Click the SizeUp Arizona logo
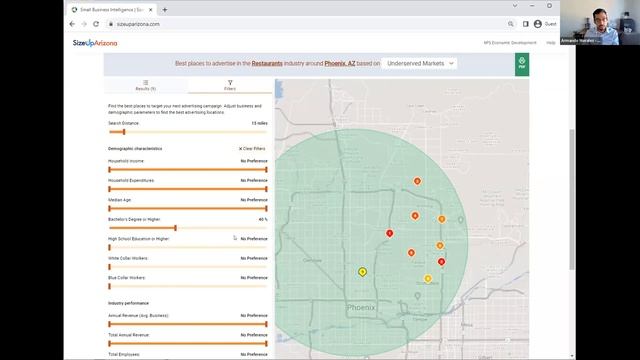This screenshot has height=360, width=640. tap(95, 43)
